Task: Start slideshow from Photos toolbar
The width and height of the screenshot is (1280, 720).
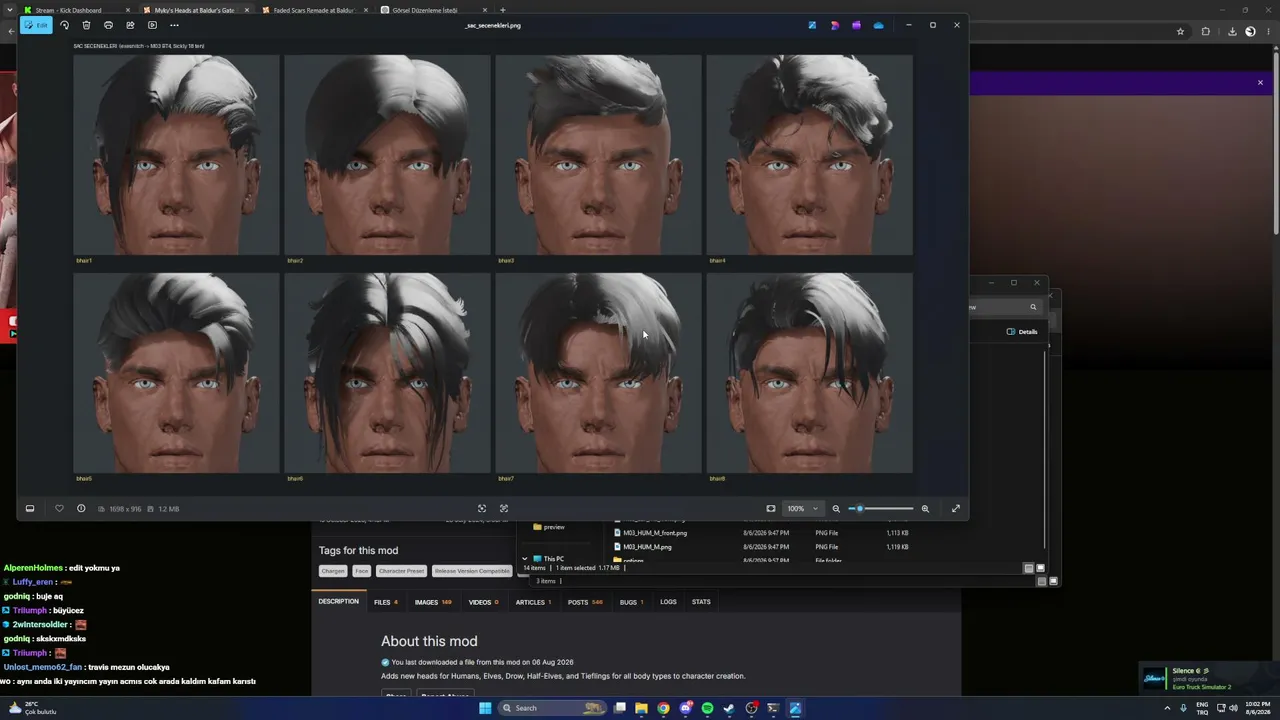Action: tap(152, 25)
